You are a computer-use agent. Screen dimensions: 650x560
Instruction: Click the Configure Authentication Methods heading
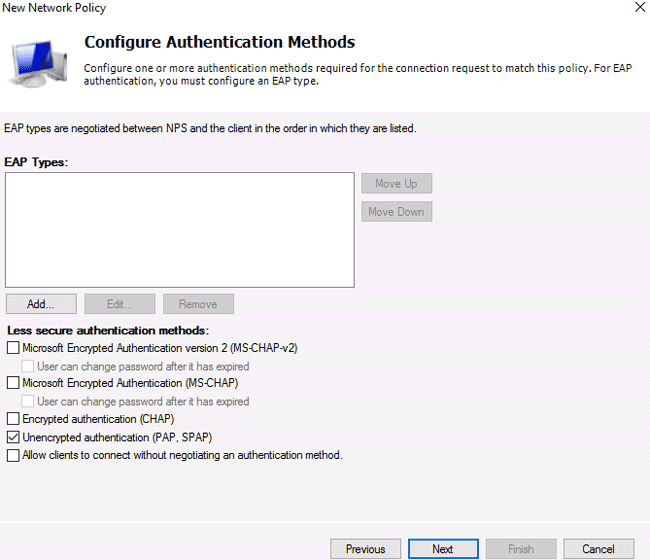click(x=220, y=42)
